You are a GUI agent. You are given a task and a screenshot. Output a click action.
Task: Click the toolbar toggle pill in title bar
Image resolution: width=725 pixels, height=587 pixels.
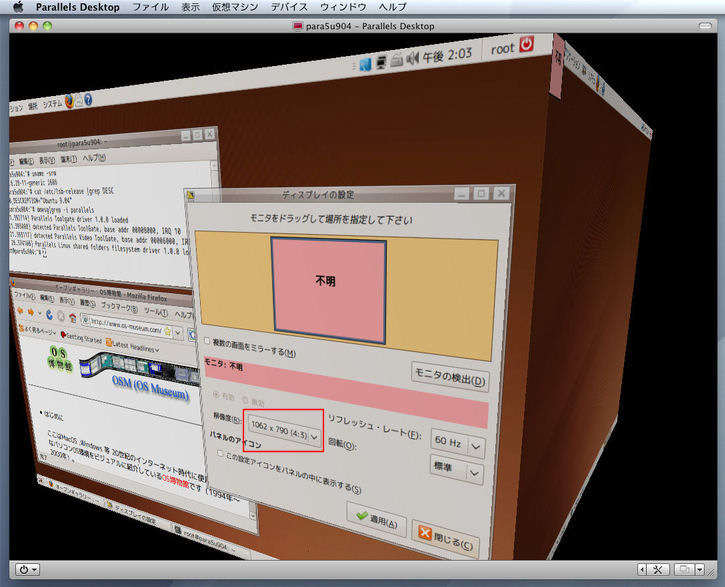click(705, 26)
